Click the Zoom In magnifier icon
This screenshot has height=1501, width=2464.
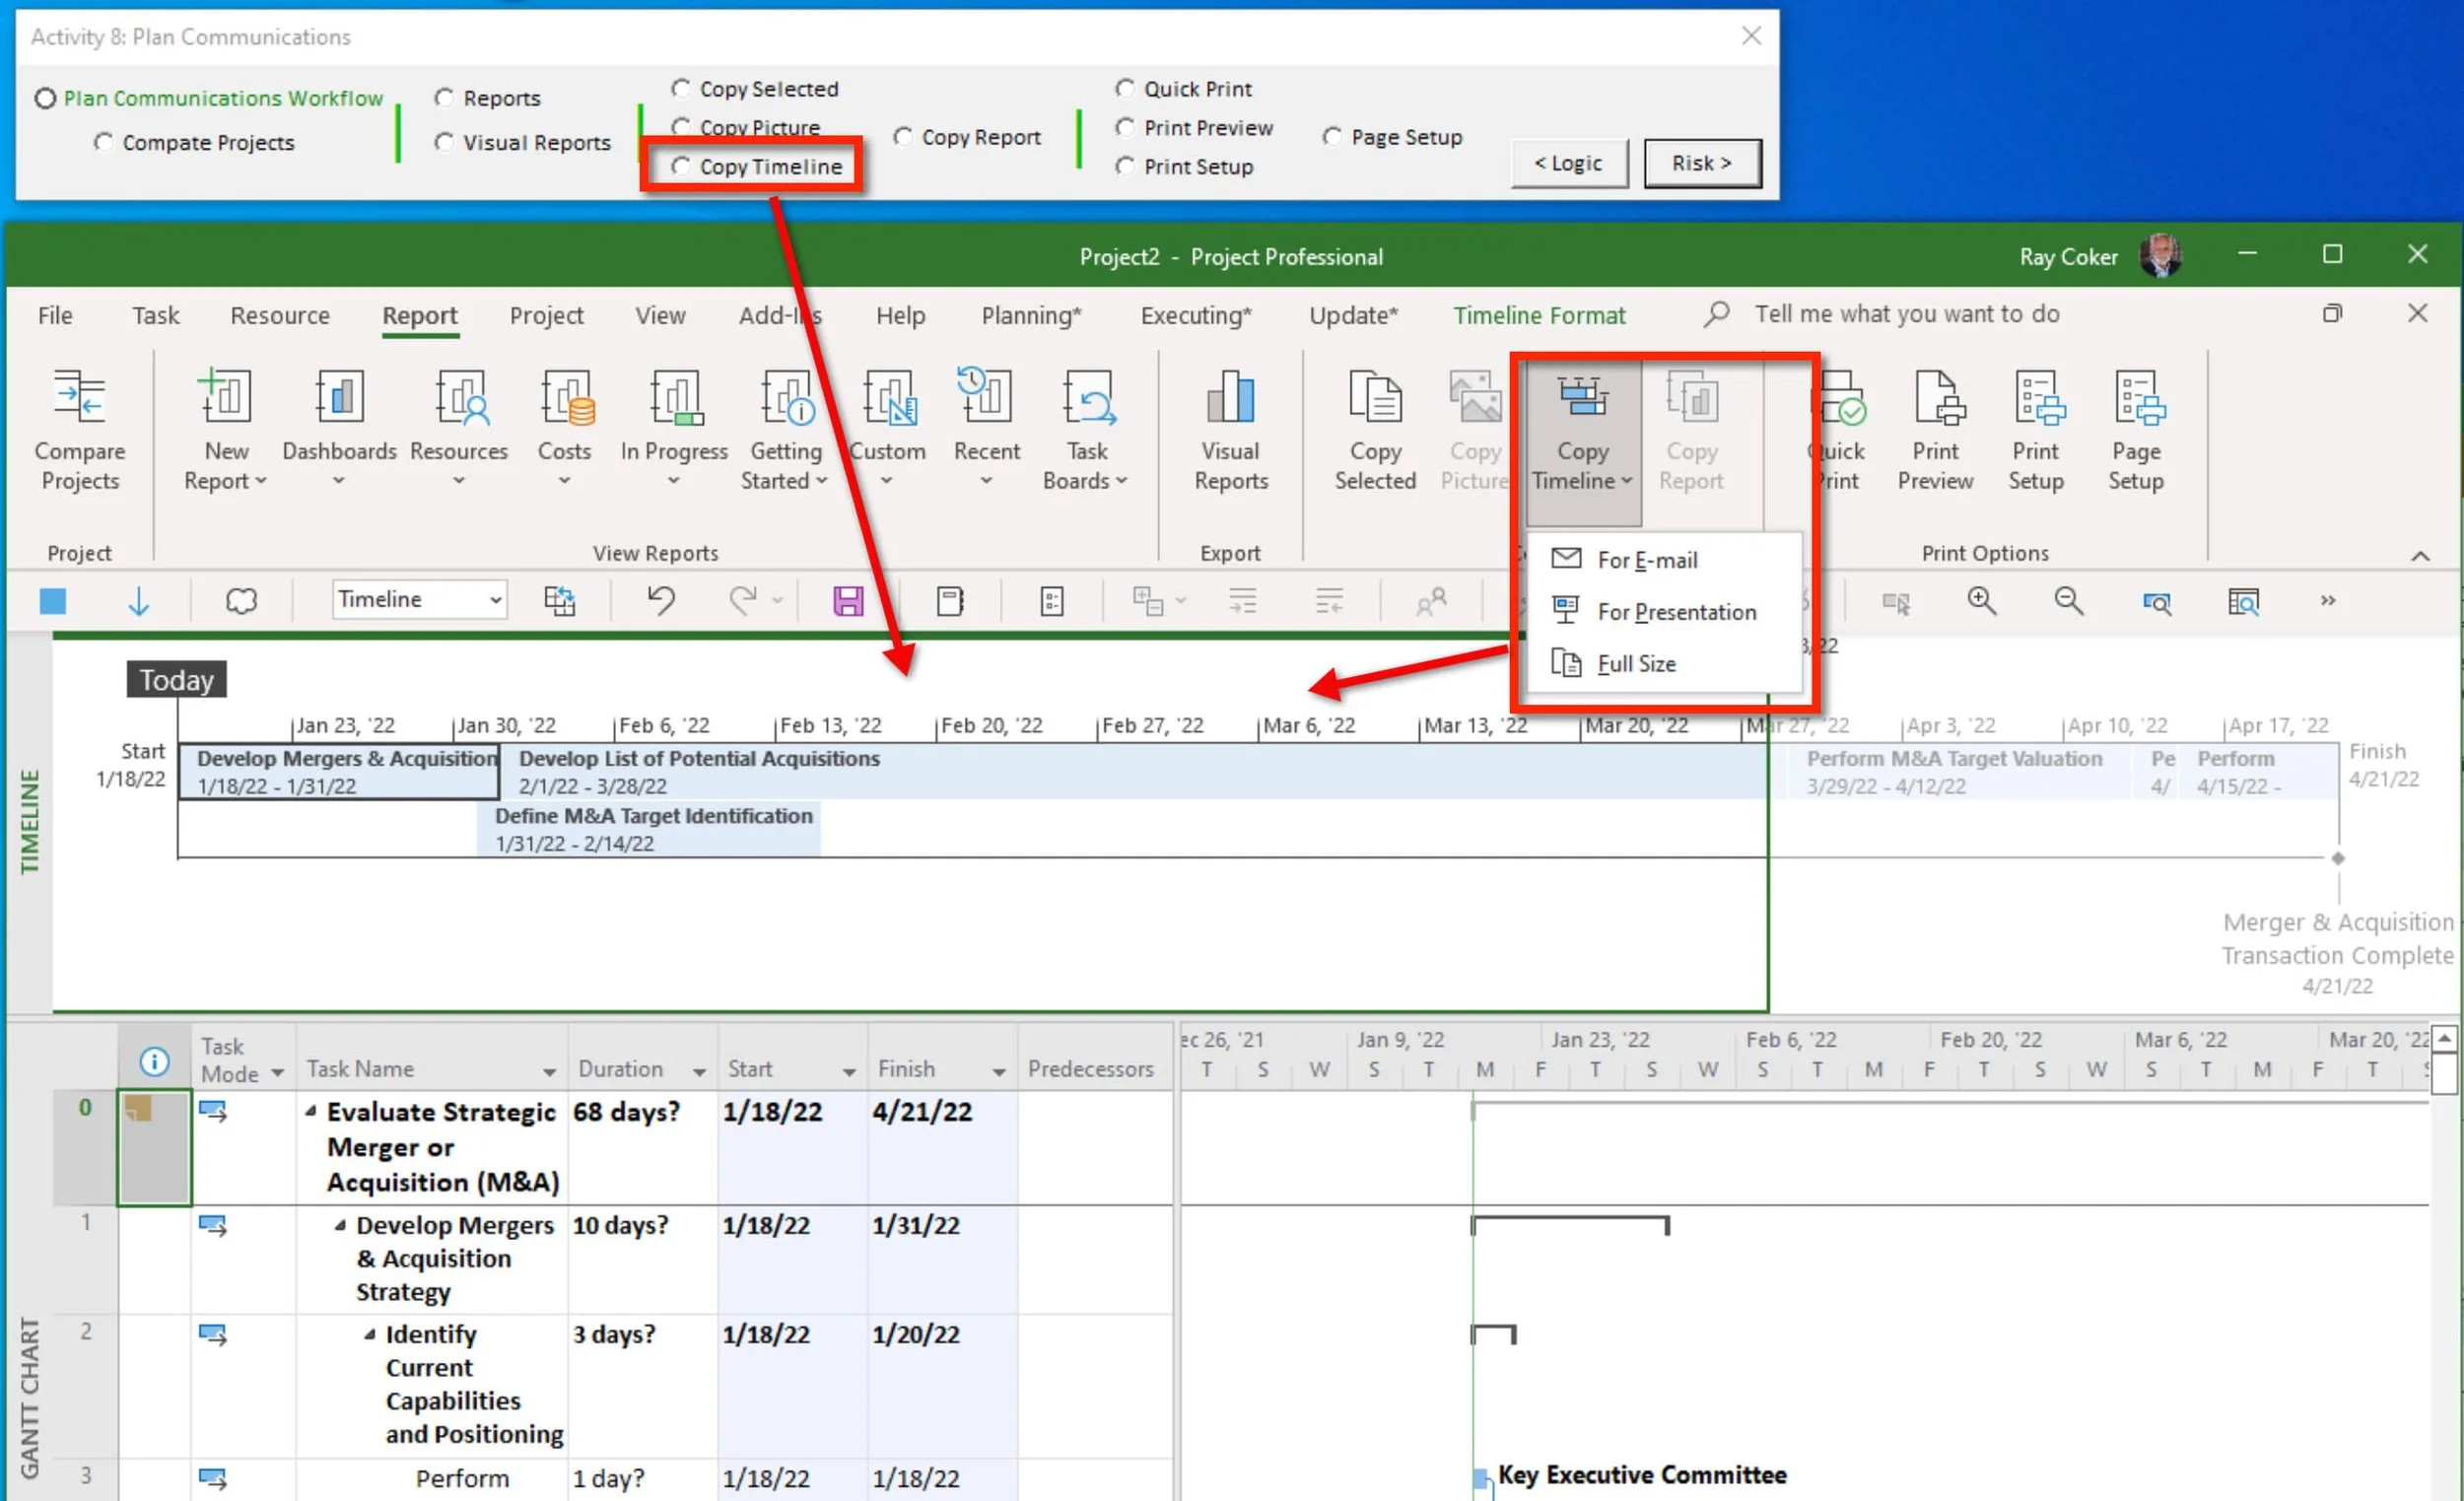pyautogui.click(x=1981, y=601)
